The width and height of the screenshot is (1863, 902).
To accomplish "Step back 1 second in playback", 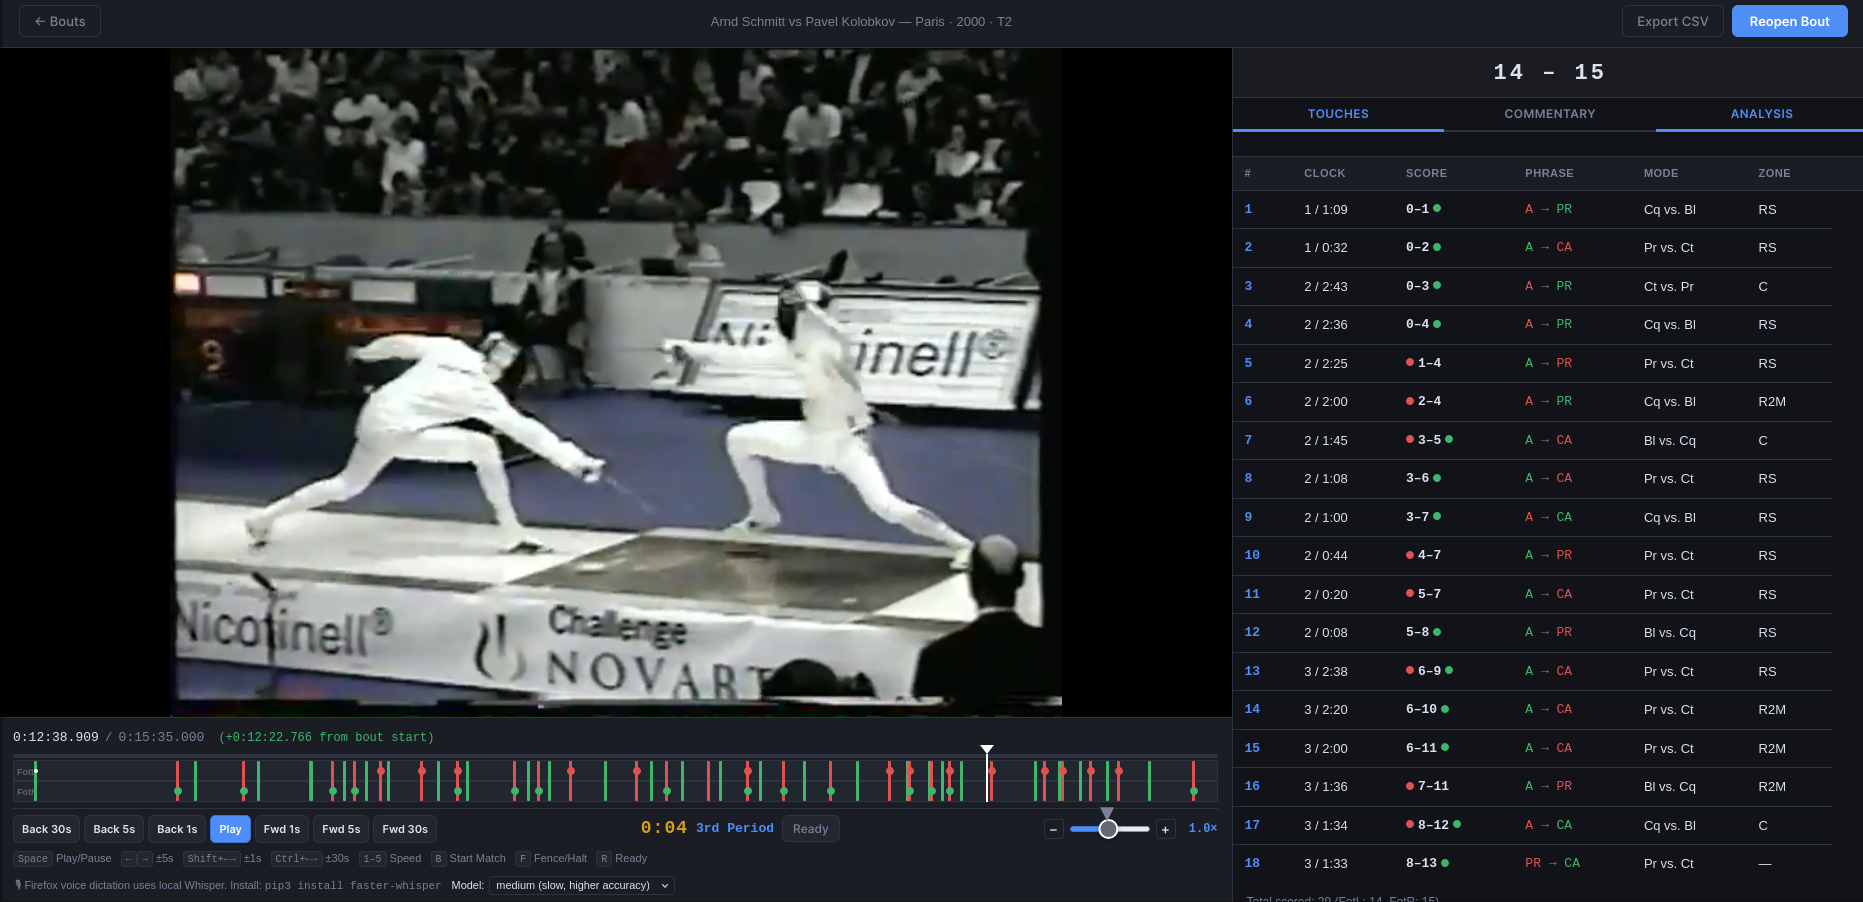I will click(x=176, y=829).
